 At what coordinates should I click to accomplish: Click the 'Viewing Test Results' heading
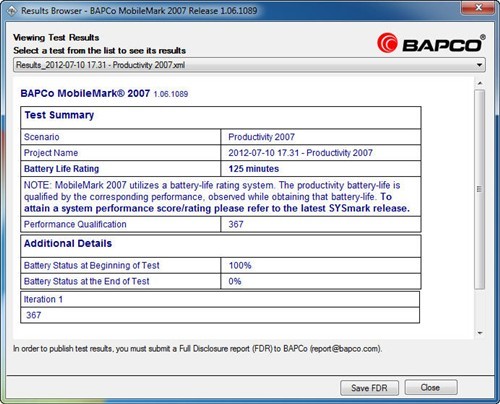[x=56, y=37]
